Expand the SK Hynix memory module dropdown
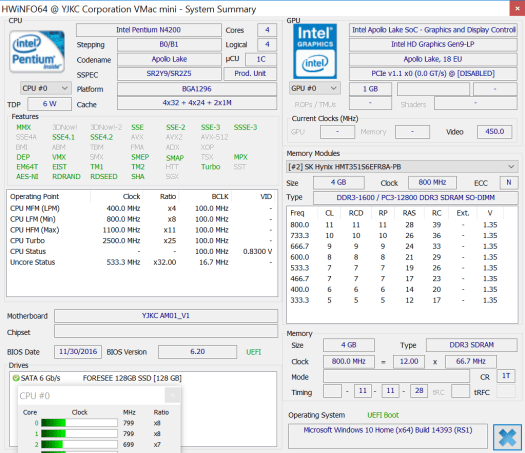Image resolution: width=525 pixels, height=453 pixels. click(x=402, y=167)
